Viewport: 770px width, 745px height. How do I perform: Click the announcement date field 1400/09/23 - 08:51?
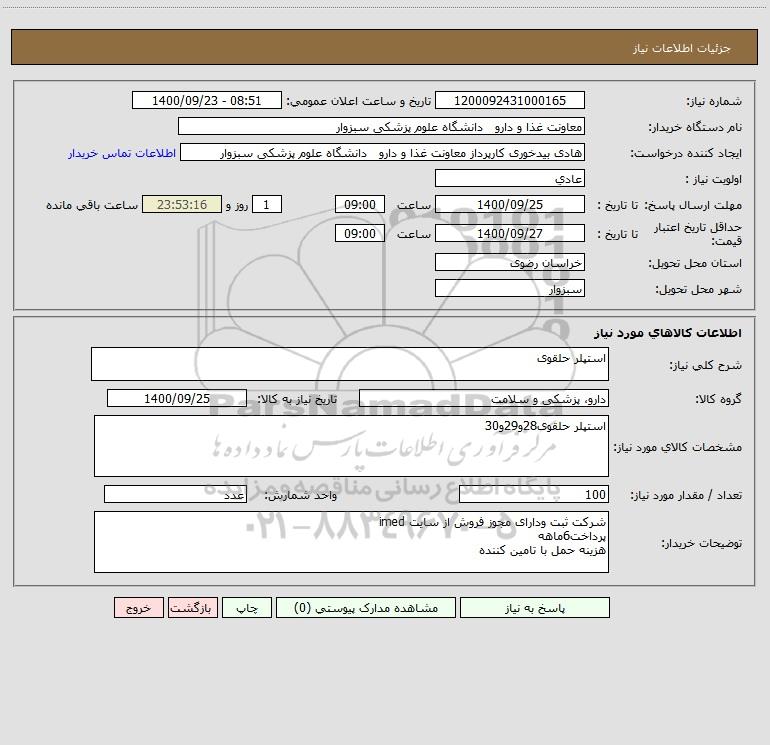point(207,101)
